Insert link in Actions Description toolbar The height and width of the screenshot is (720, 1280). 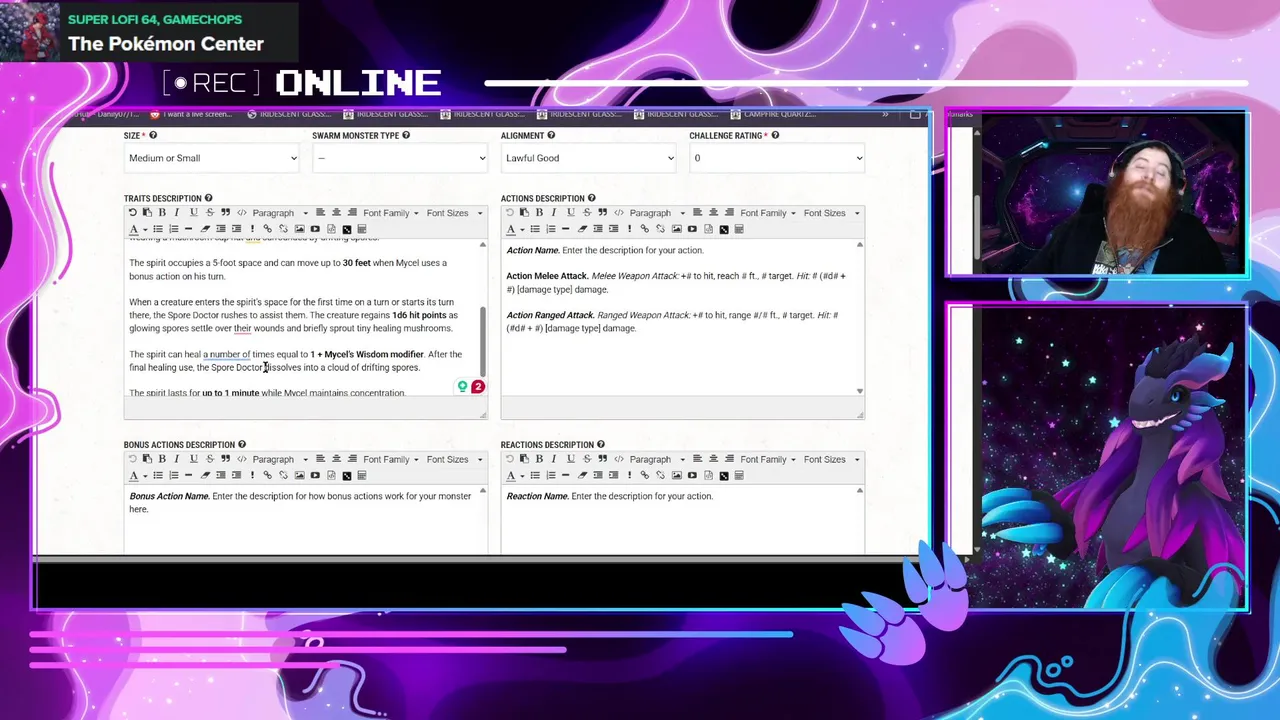644,229
